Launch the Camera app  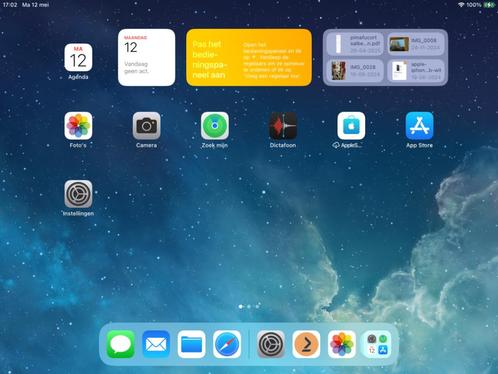tap(146, 126)
